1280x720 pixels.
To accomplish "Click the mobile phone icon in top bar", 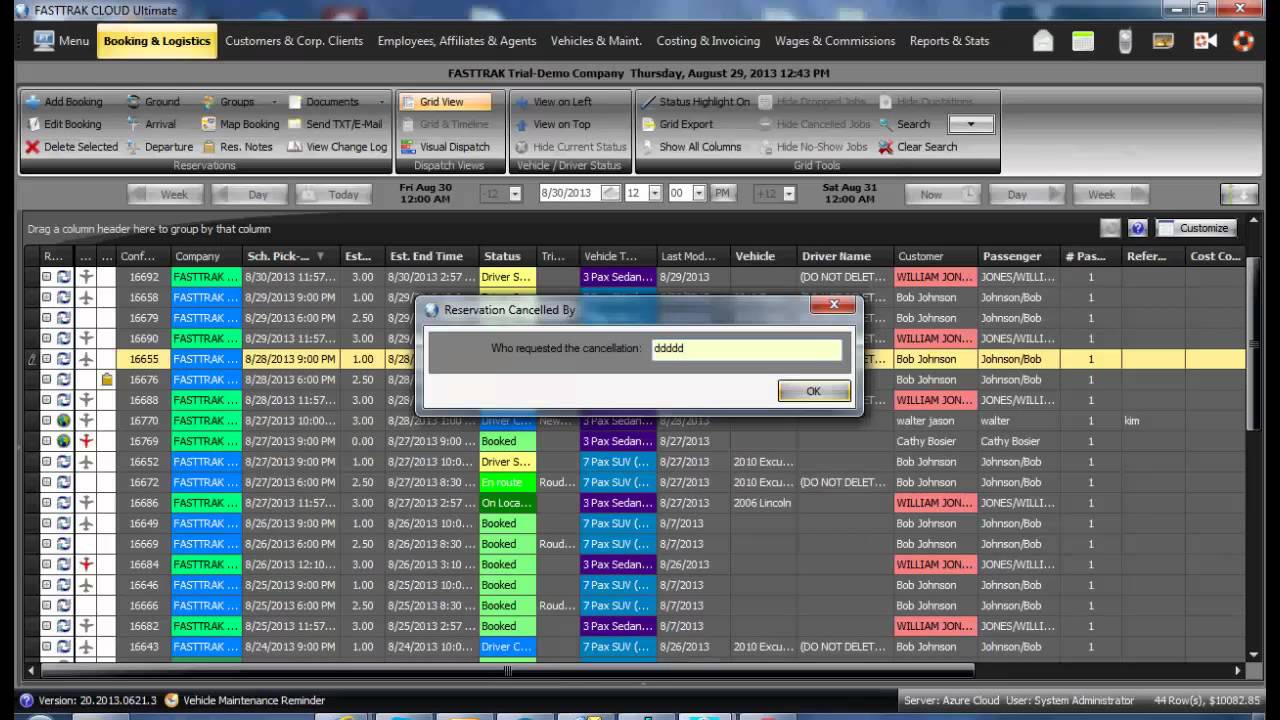I will pyautogui.click(x=1125, y=41).
